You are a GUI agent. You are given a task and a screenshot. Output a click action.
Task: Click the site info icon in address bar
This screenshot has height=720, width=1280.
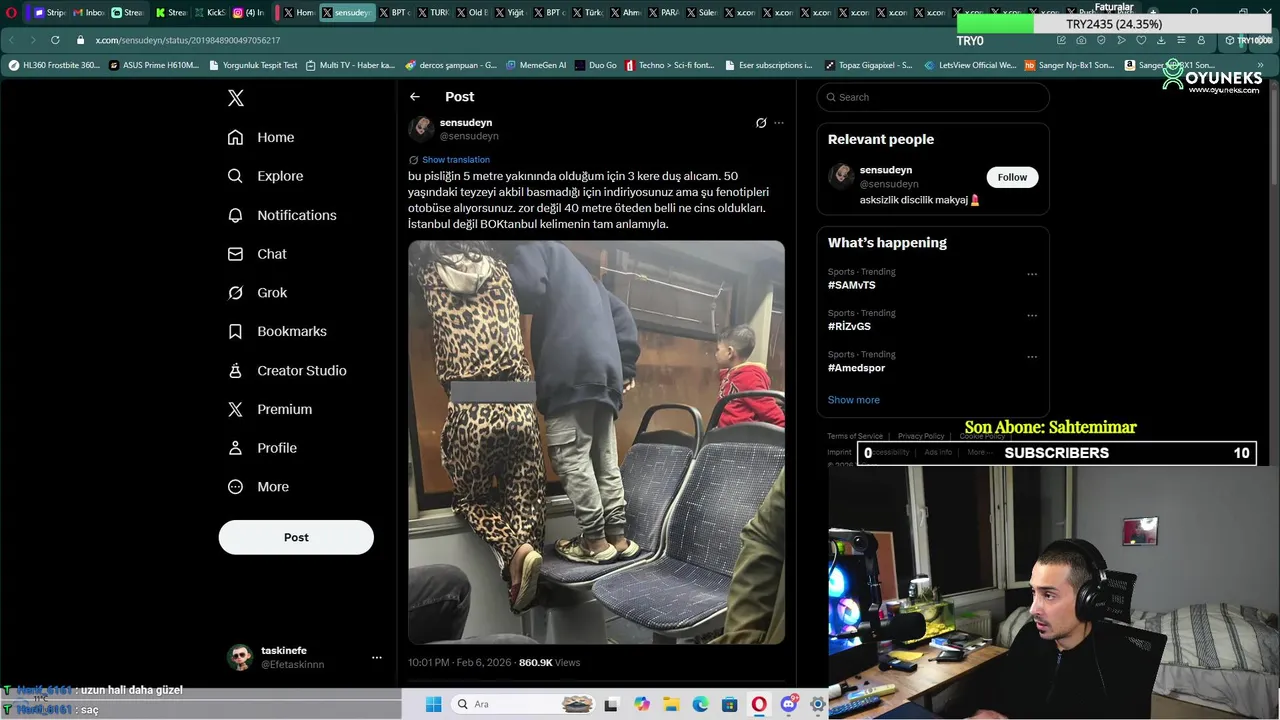80,40
